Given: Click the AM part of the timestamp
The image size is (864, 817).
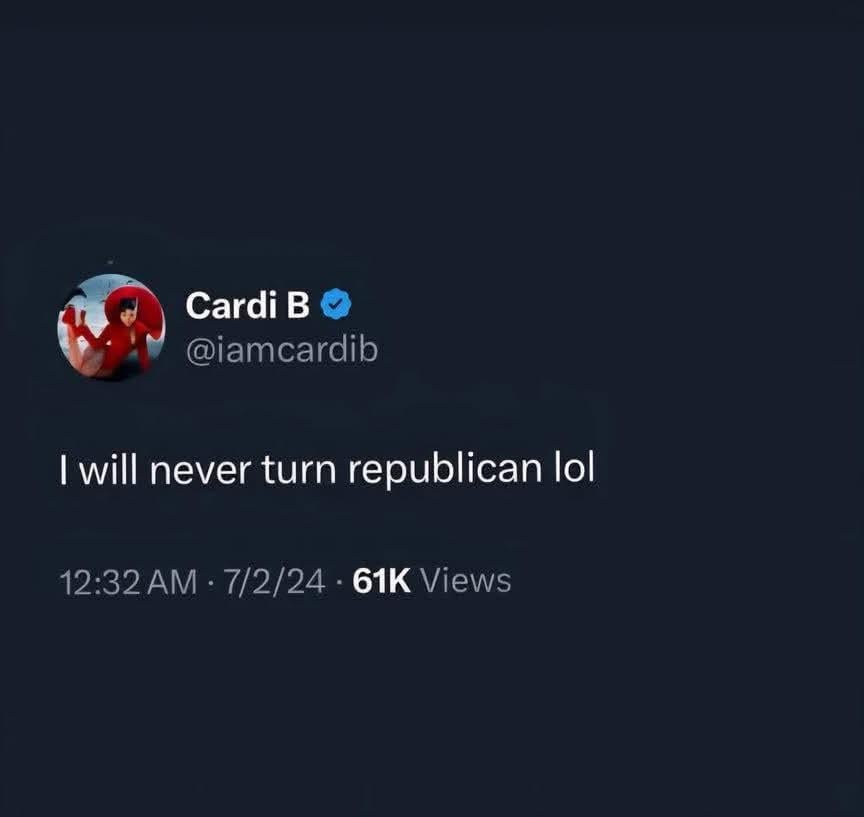Looking at the screenshot, I should point(172,582).
